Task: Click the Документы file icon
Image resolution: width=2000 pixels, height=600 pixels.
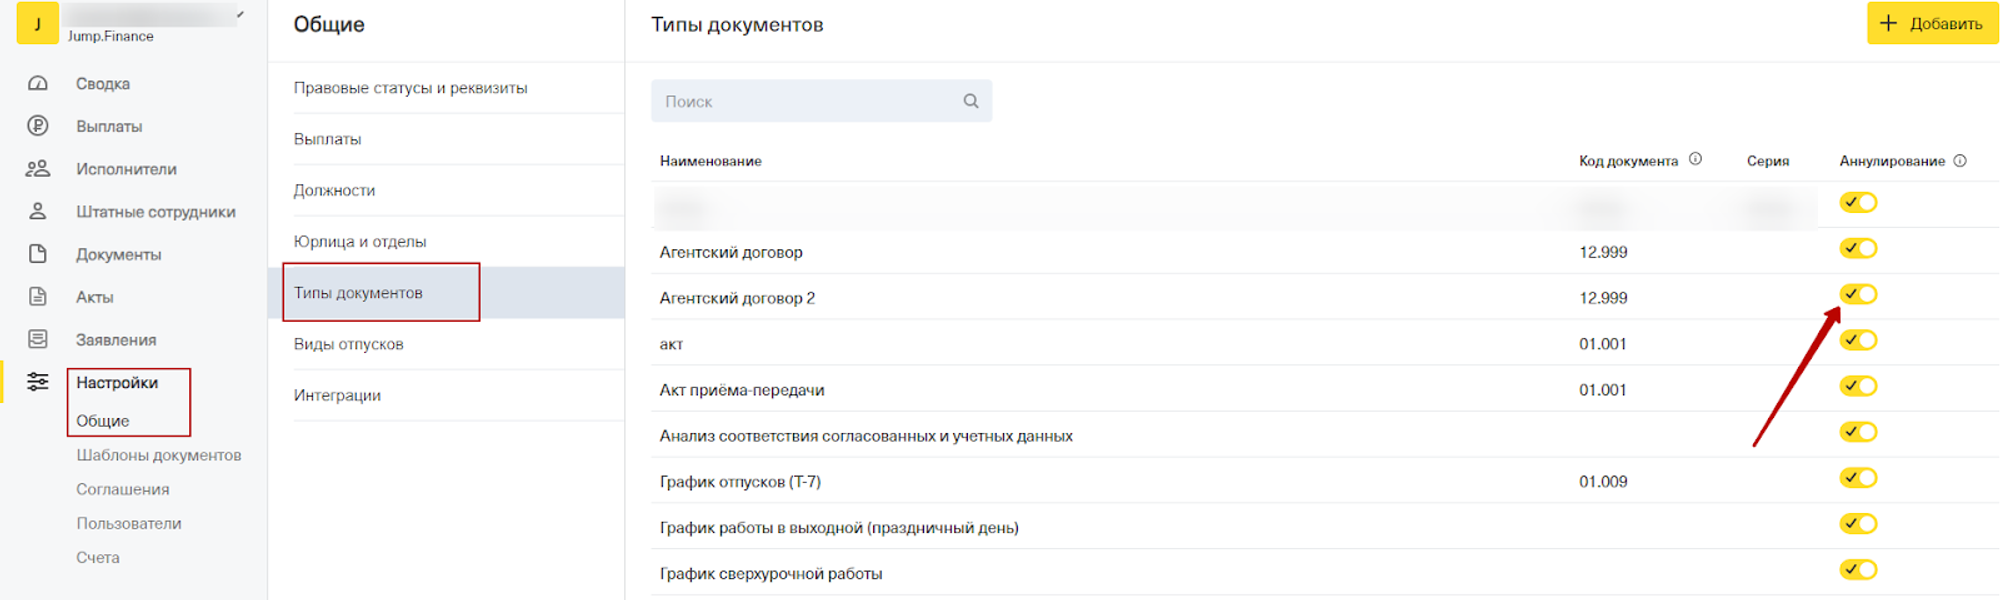Action: (x=38, y=254)
